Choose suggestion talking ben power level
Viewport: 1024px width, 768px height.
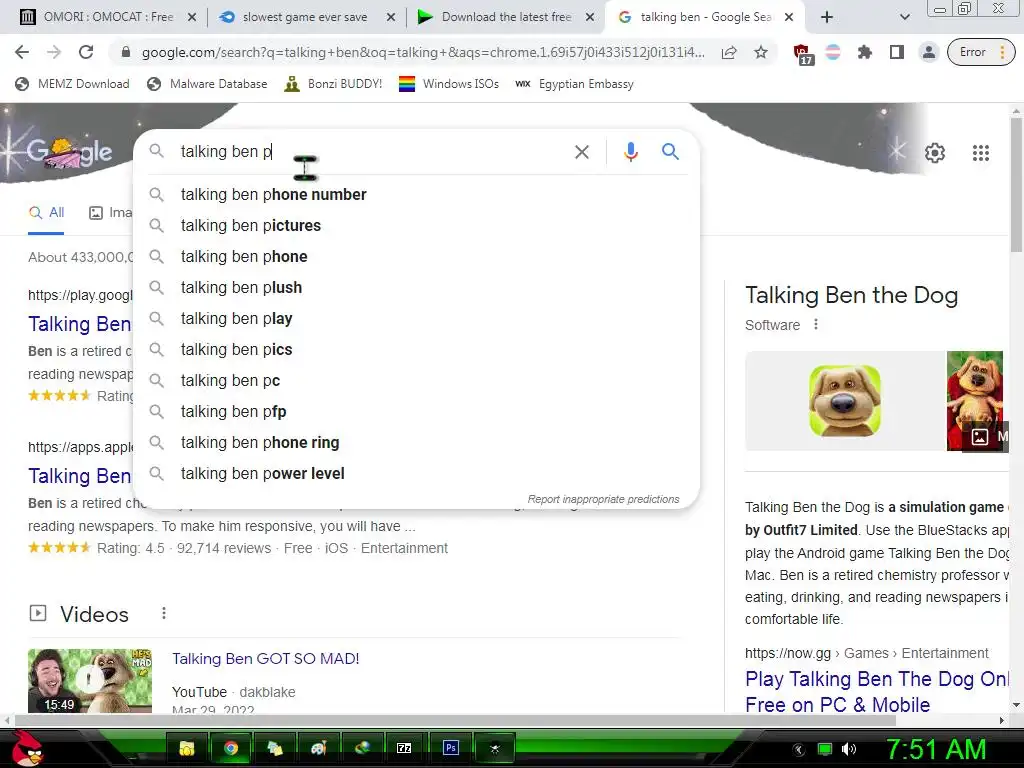(x=416, y=473)
